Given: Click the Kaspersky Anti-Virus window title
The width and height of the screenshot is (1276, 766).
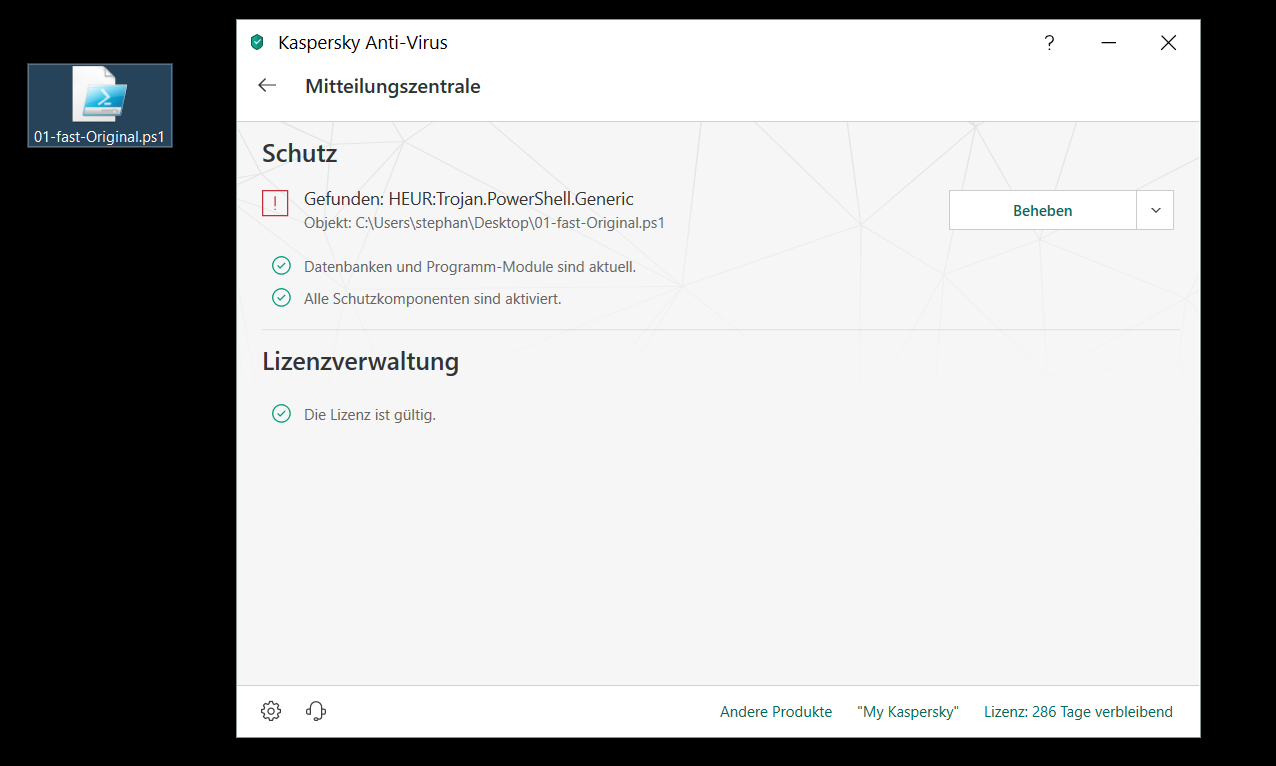Looking at the screenshot, I should [x=363, y=43].
